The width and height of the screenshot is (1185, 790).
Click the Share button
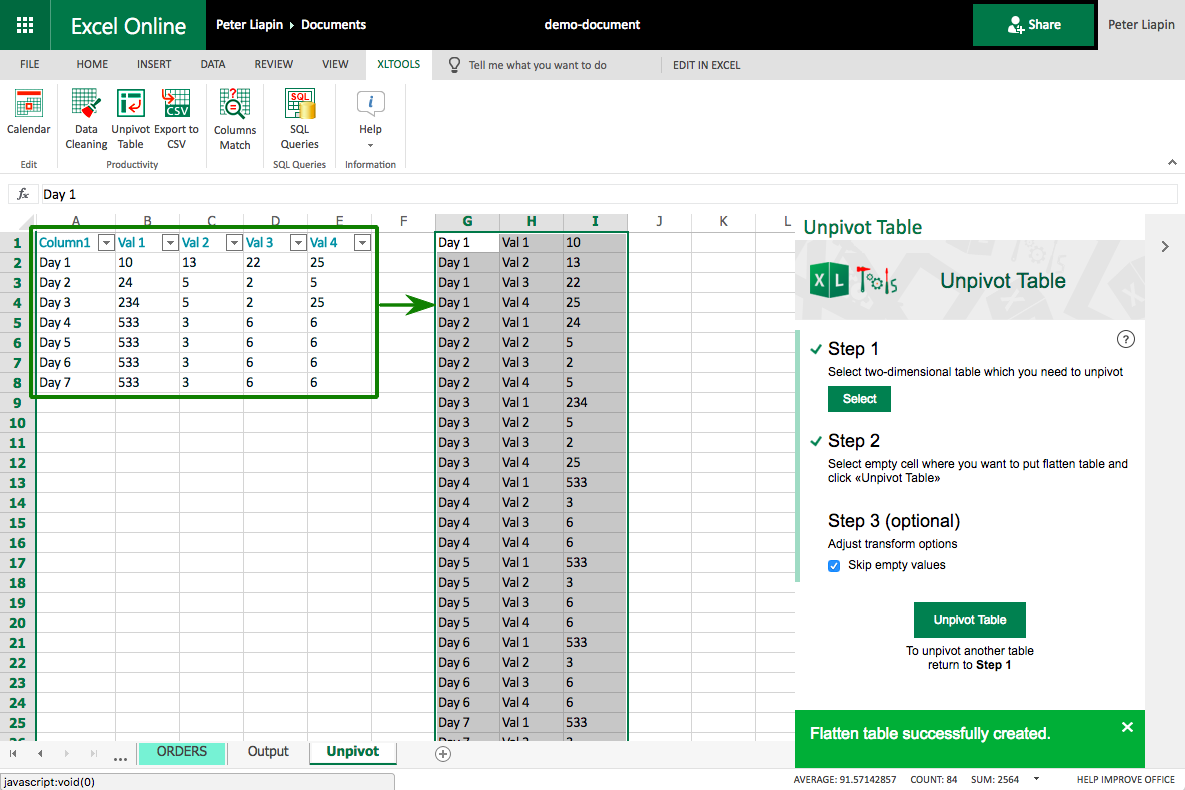coord(1033,25)
